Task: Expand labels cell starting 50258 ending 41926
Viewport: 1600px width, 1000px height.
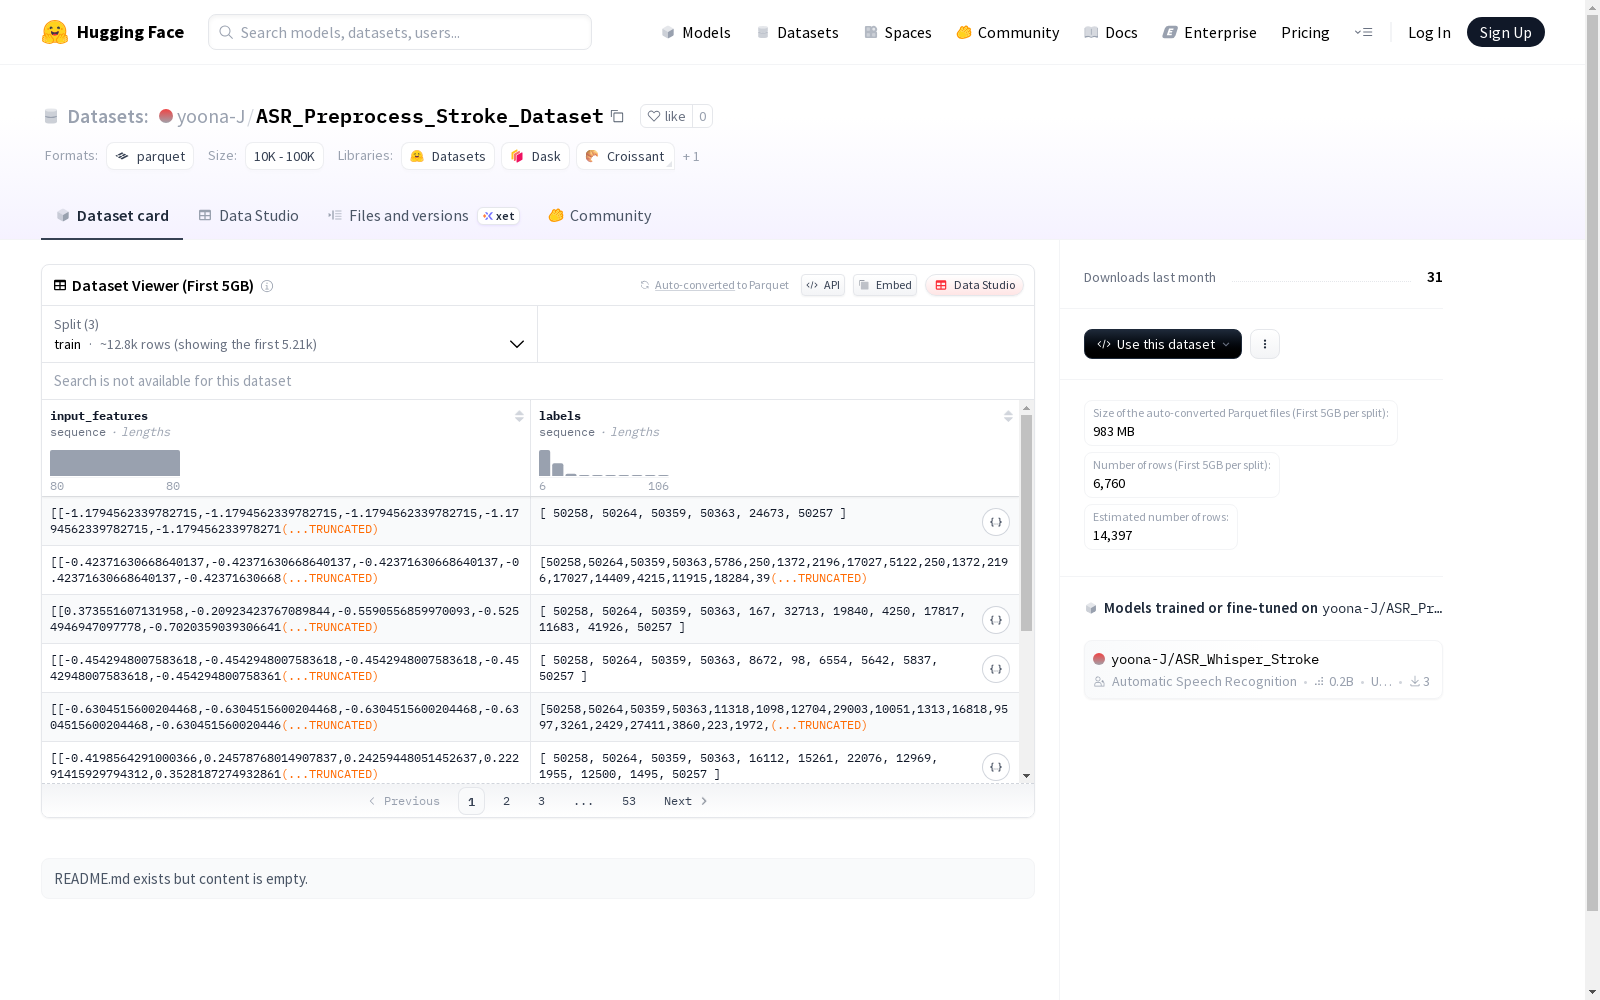Action: 996,620
